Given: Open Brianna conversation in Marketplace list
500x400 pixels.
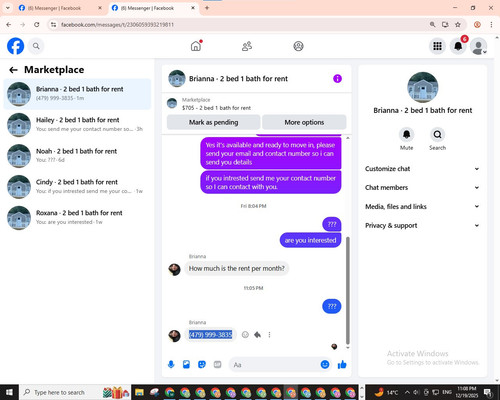Looking at the screenshot, I should pos(77,94).
